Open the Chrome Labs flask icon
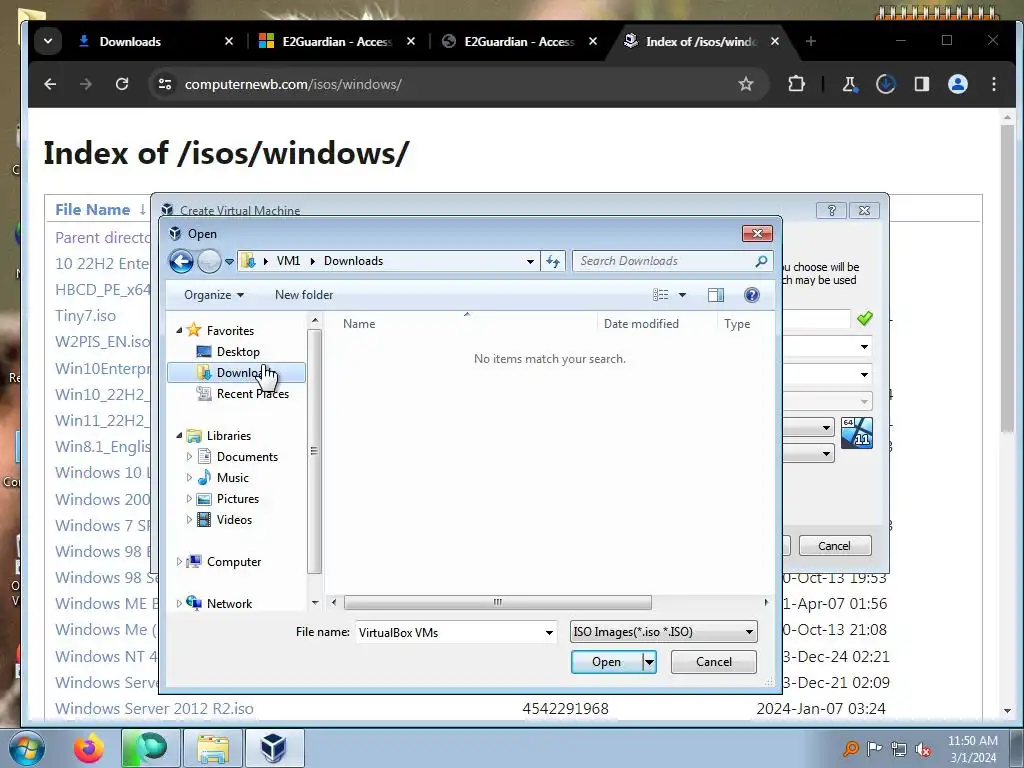This screenshot has height=768, width=1024. pyautogui.click(x=850, y=84)
